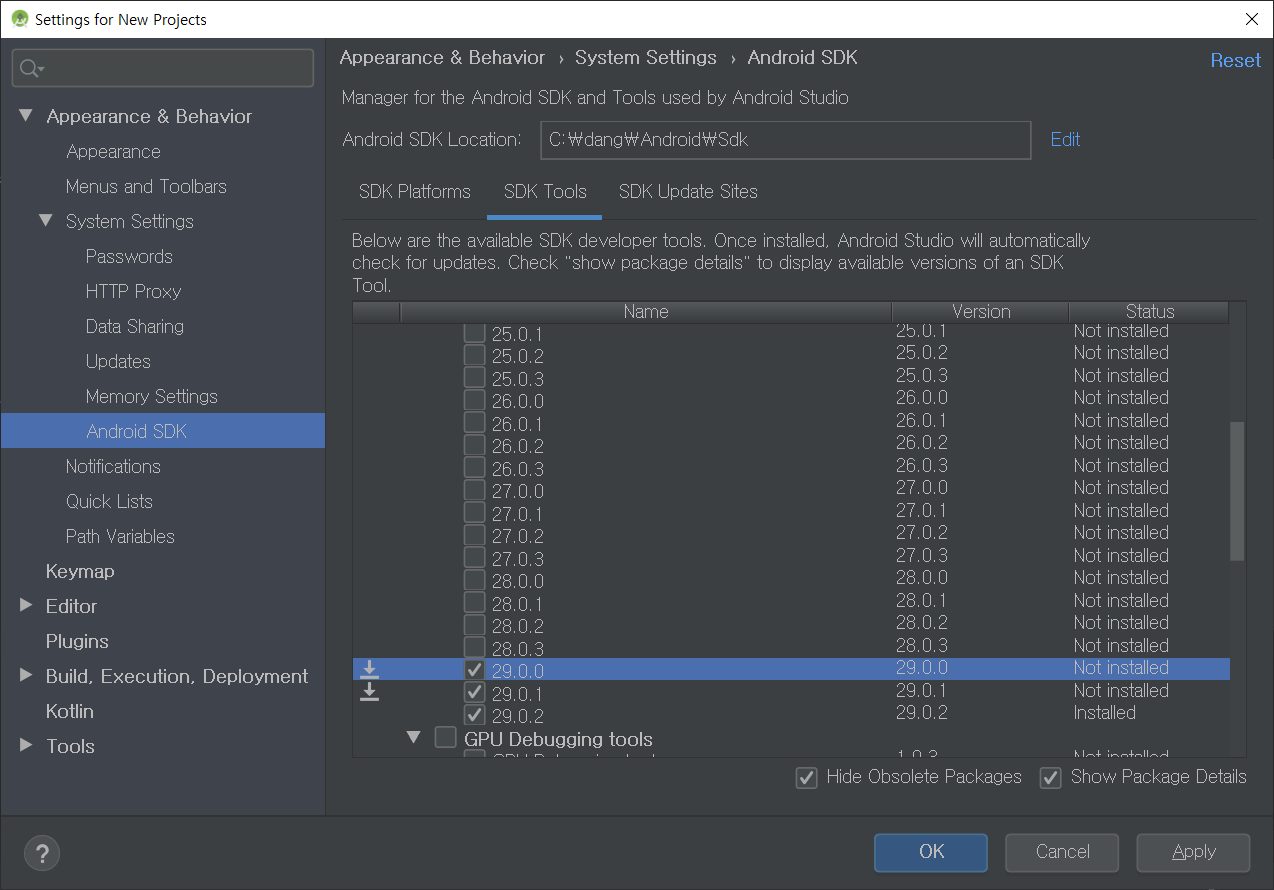Sort by the Name column header

pyautogui.click(x=646, y=312)
